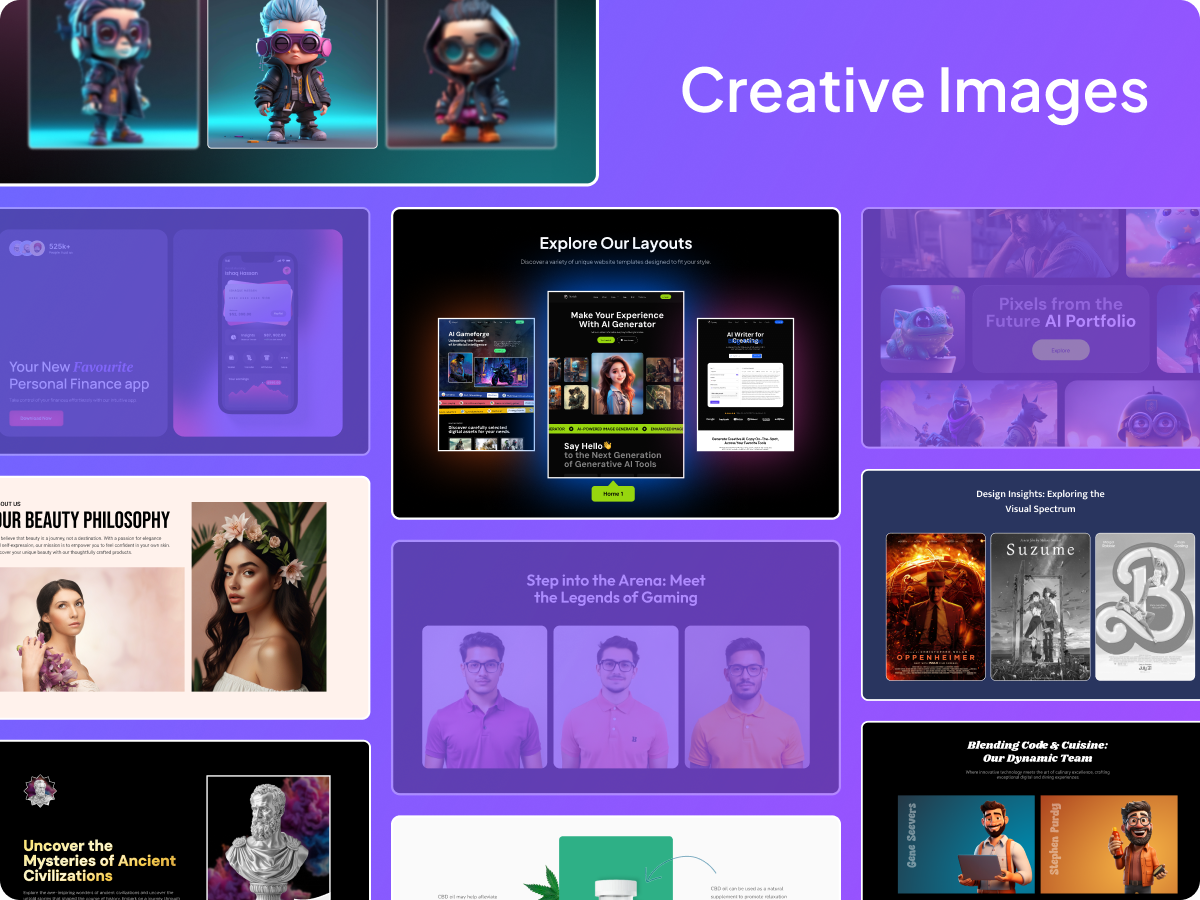
Task: Select the Make Your Experience AI Generator layout
Action: tap(616, 384)
